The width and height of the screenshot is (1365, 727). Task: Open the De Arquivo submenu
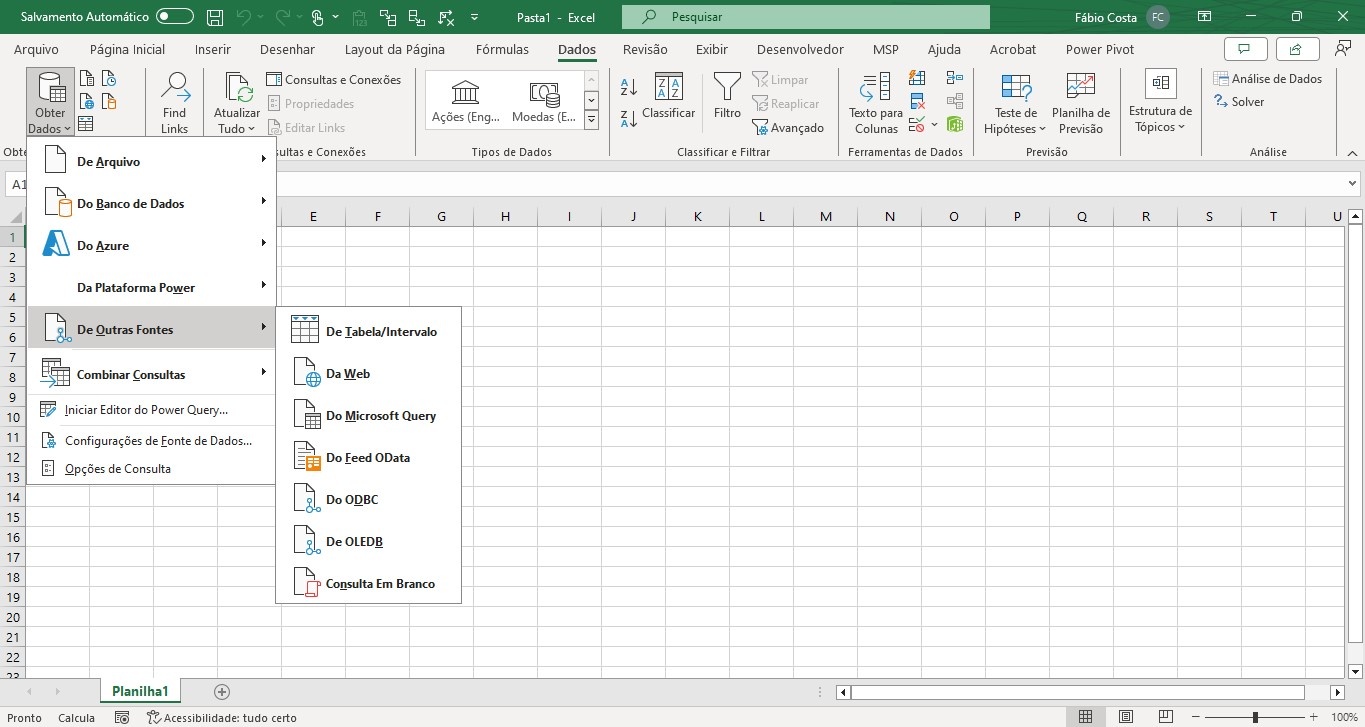pyautogui.click(x=151, y=161)
